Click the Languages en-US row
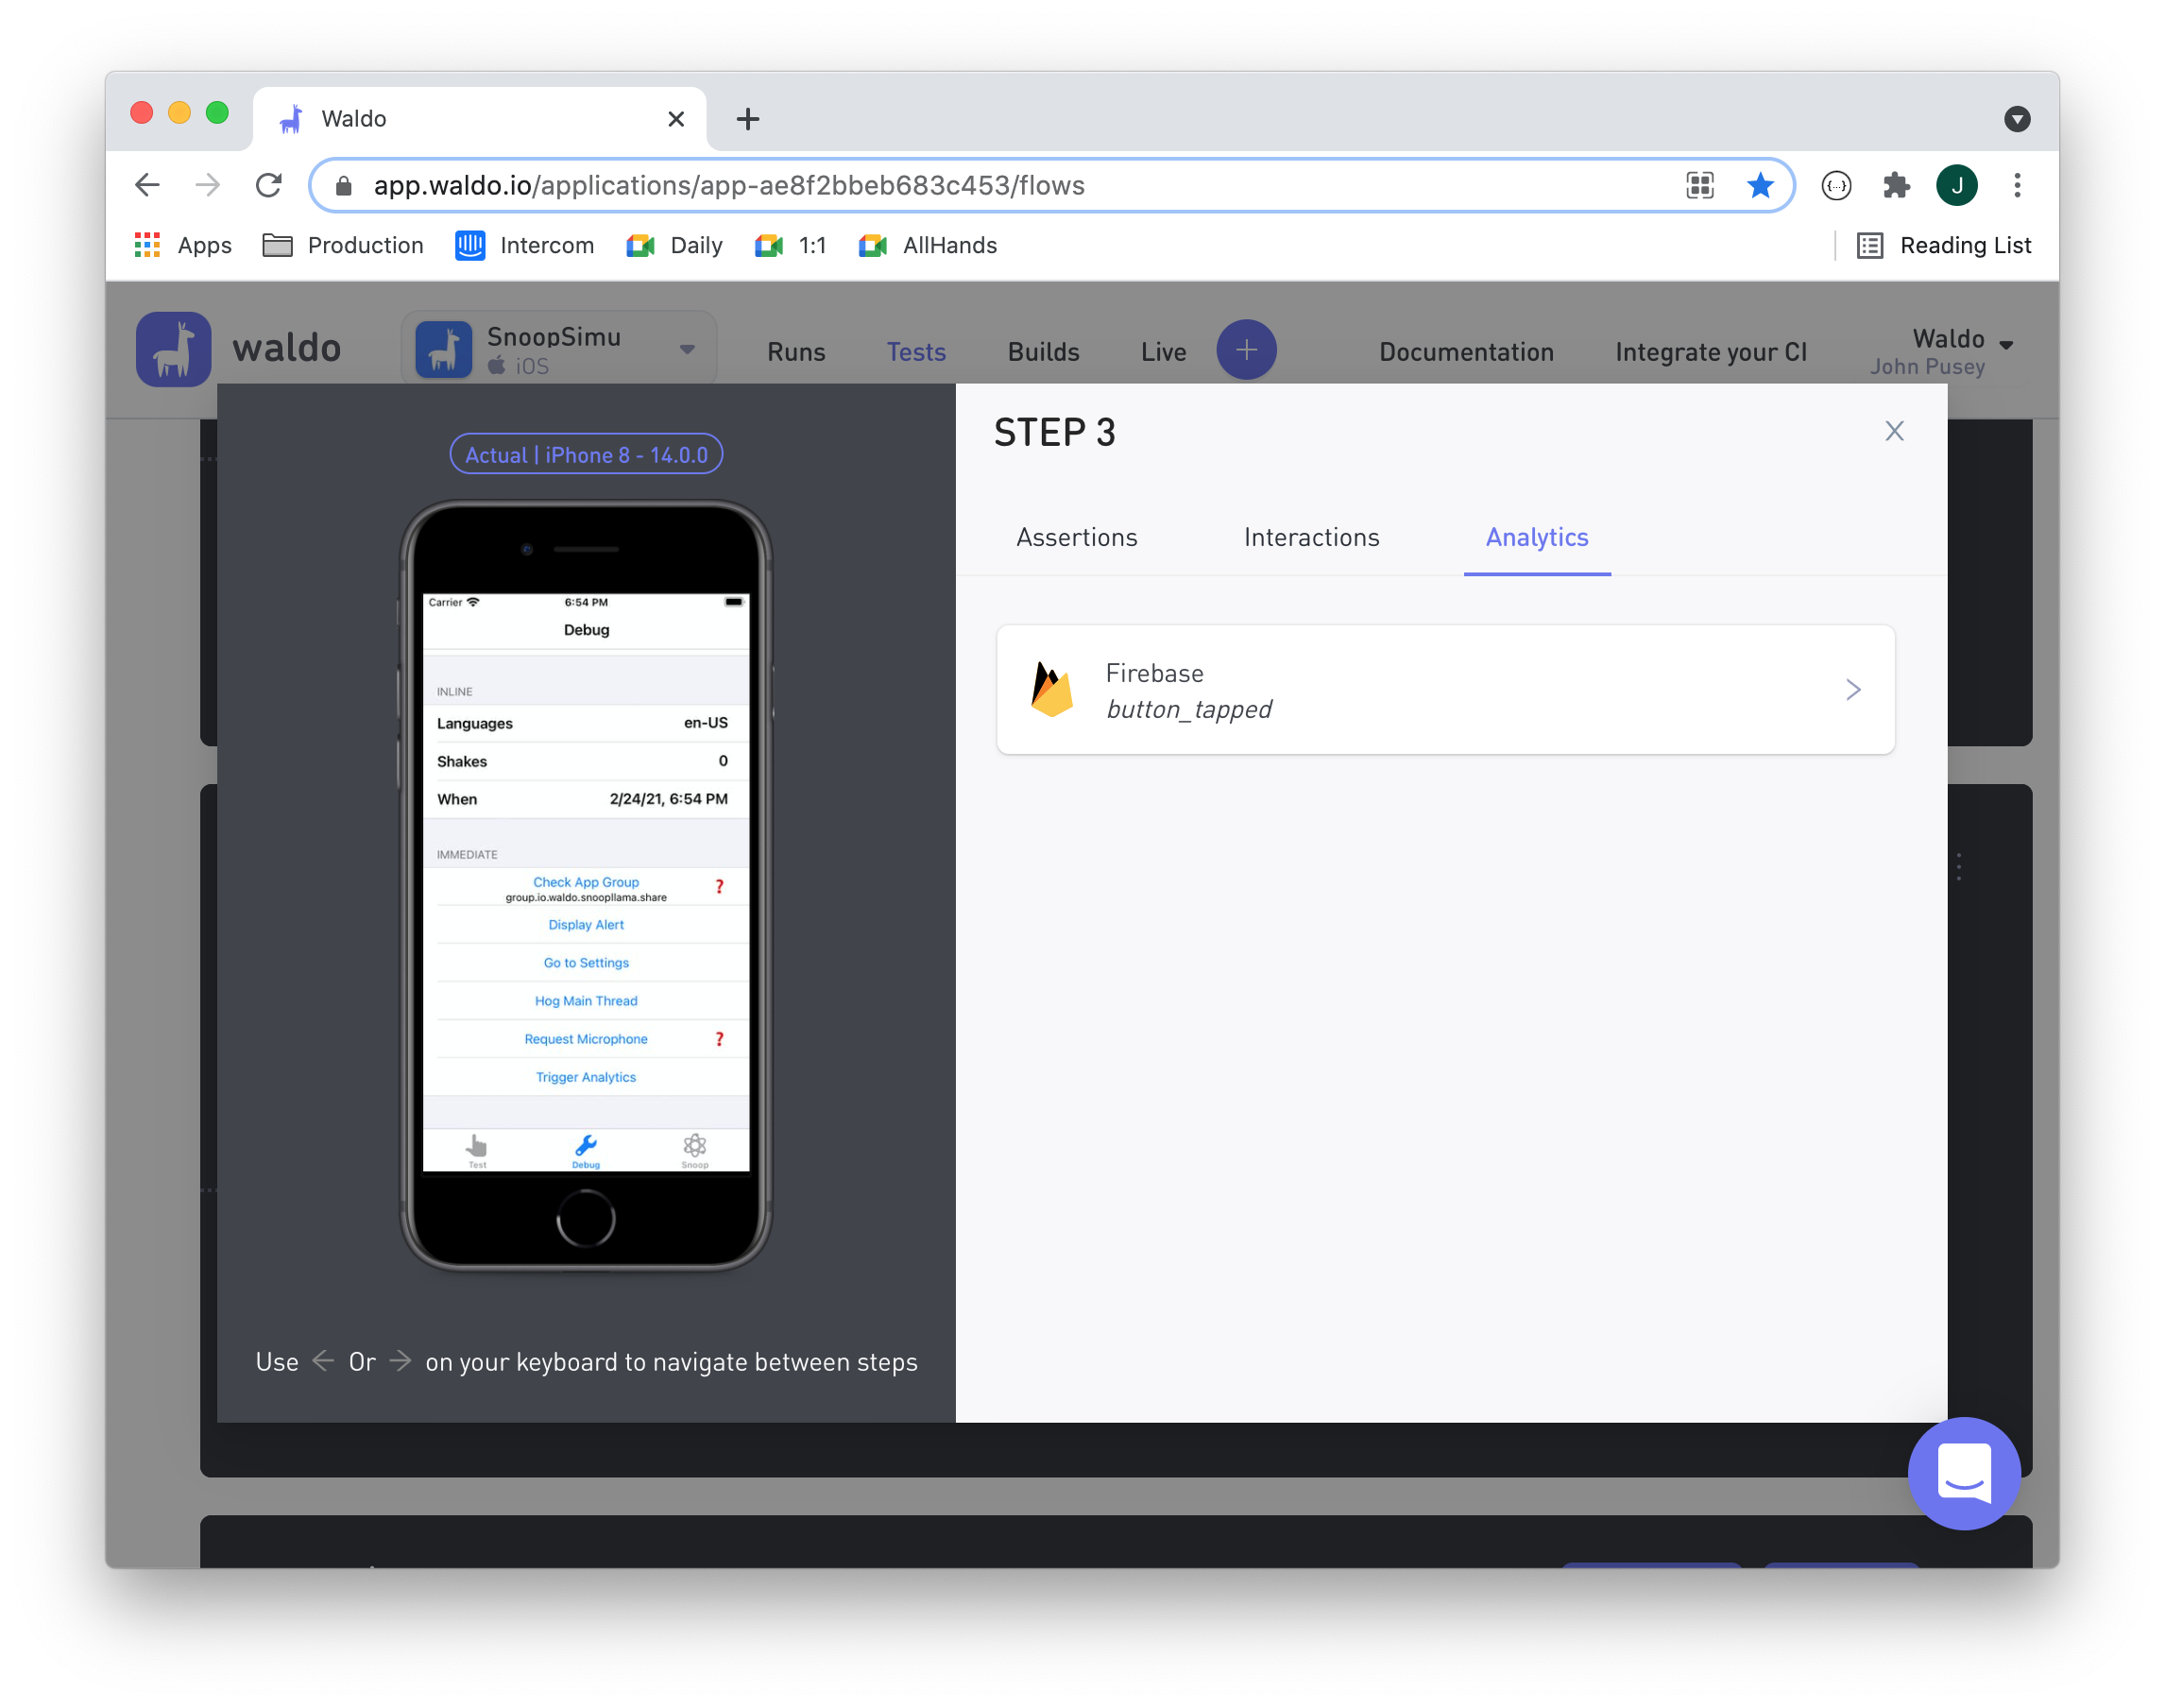 point(586,723)
